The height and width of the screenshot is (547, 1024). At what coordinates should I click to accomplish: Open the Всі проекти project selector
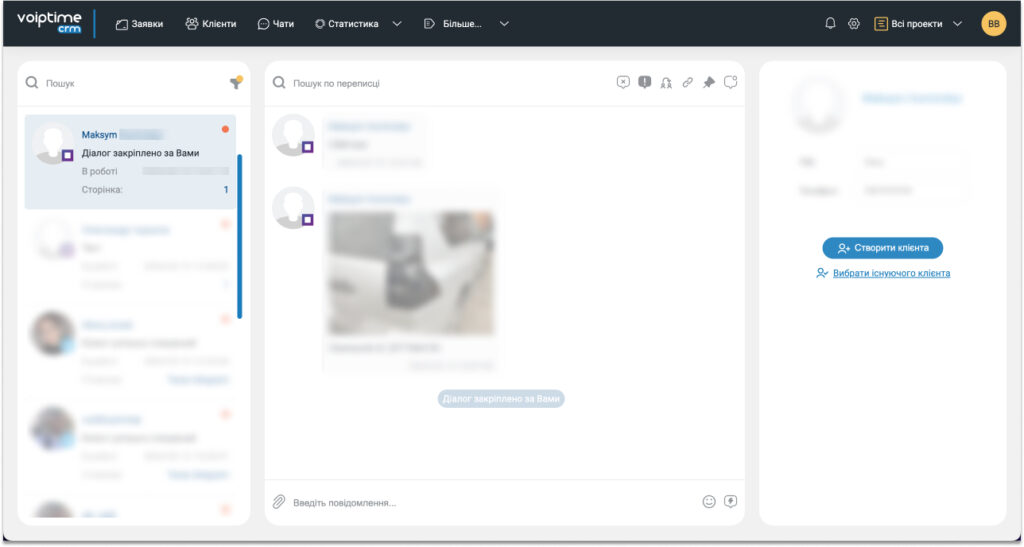pyautogui.click(x=918, y=23)
